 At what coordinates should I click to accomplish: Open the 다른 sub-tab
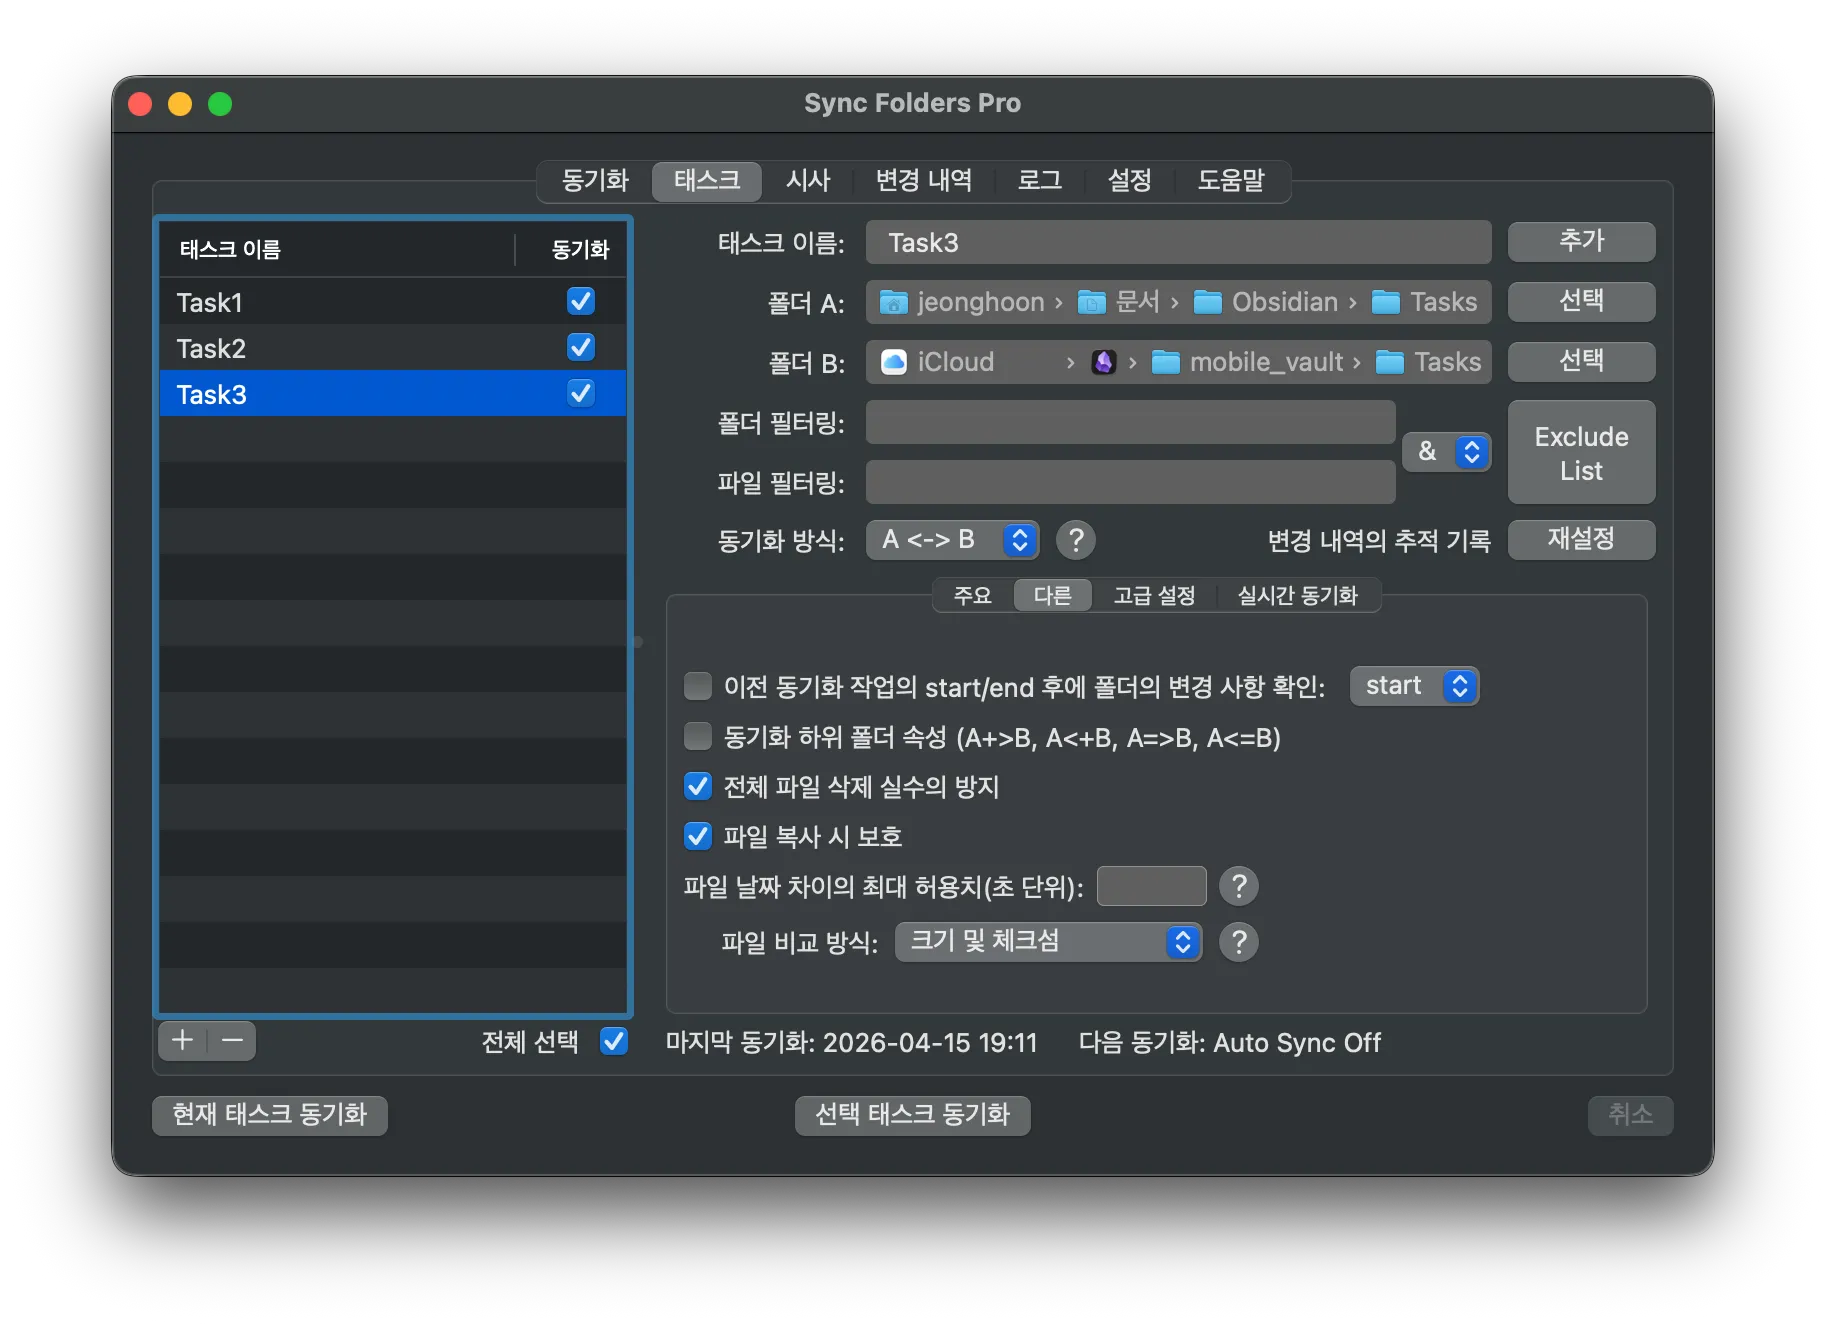tap(1052, 596)
